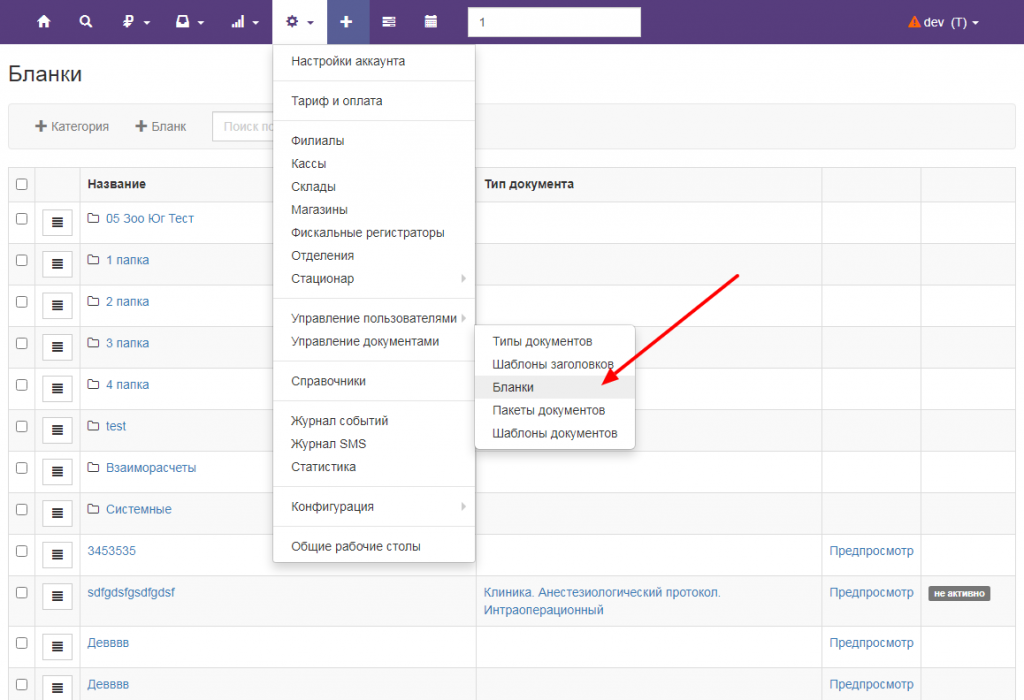Image resolution: width=1024 pixels, height=700 pixels.
Task: Click the top bar field containing 1
Action: [554, 22]
